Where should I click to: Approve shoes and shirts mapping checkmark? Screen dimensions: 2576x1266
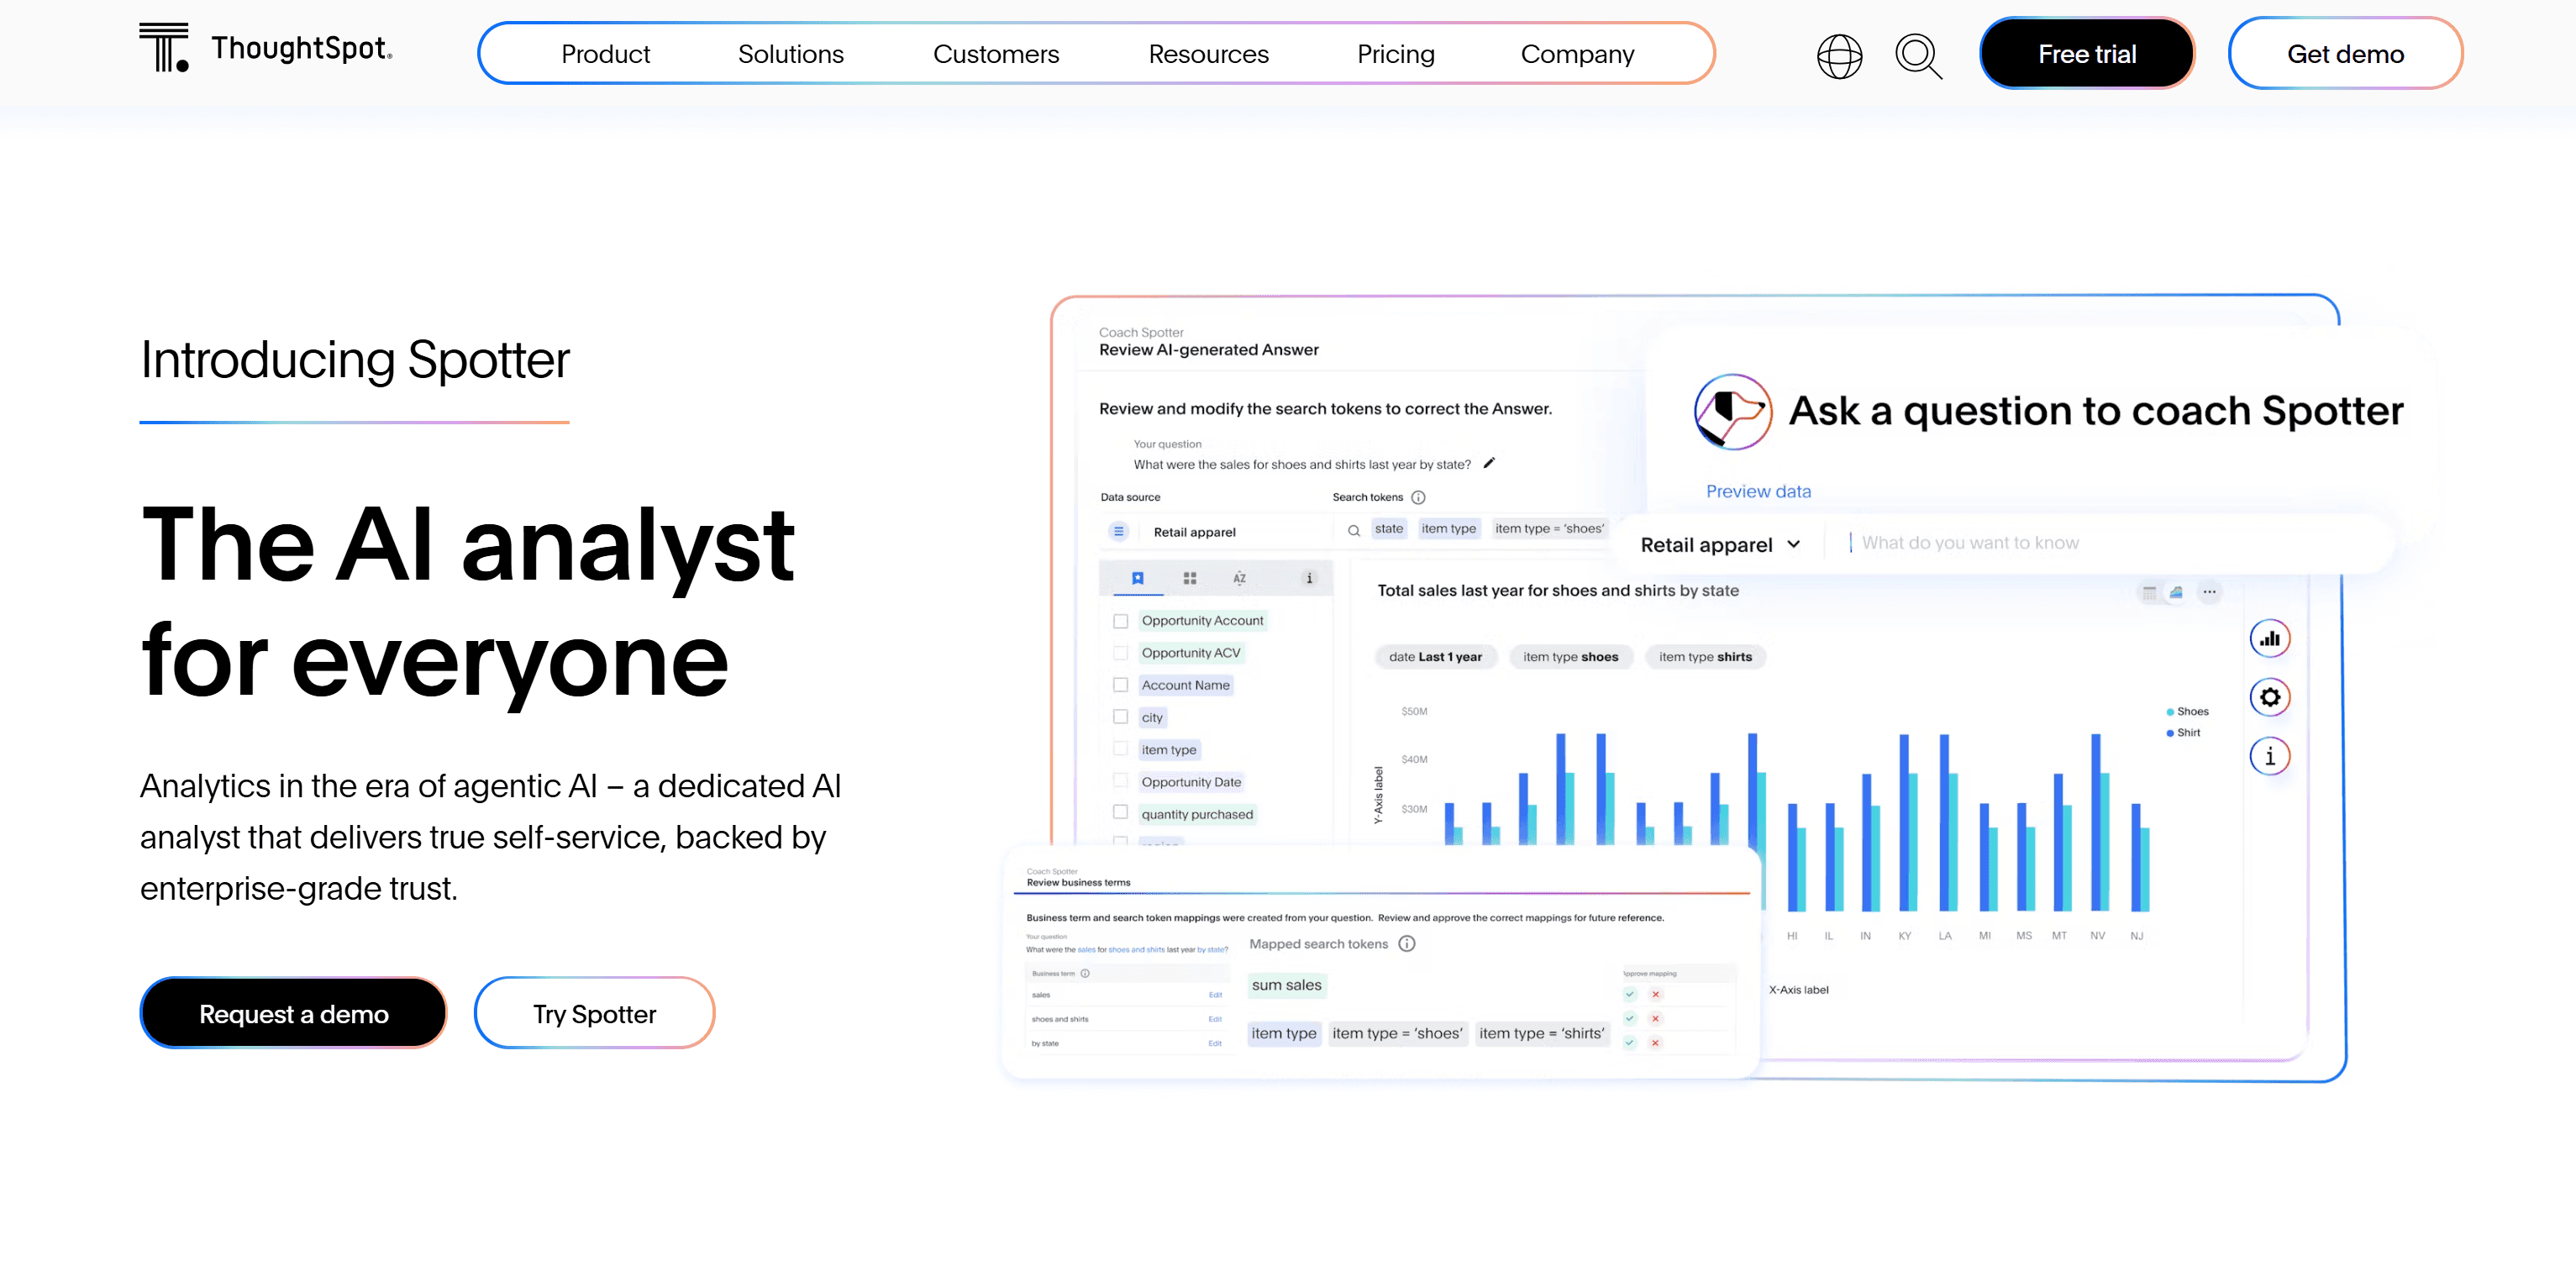coord(1629,1018)
